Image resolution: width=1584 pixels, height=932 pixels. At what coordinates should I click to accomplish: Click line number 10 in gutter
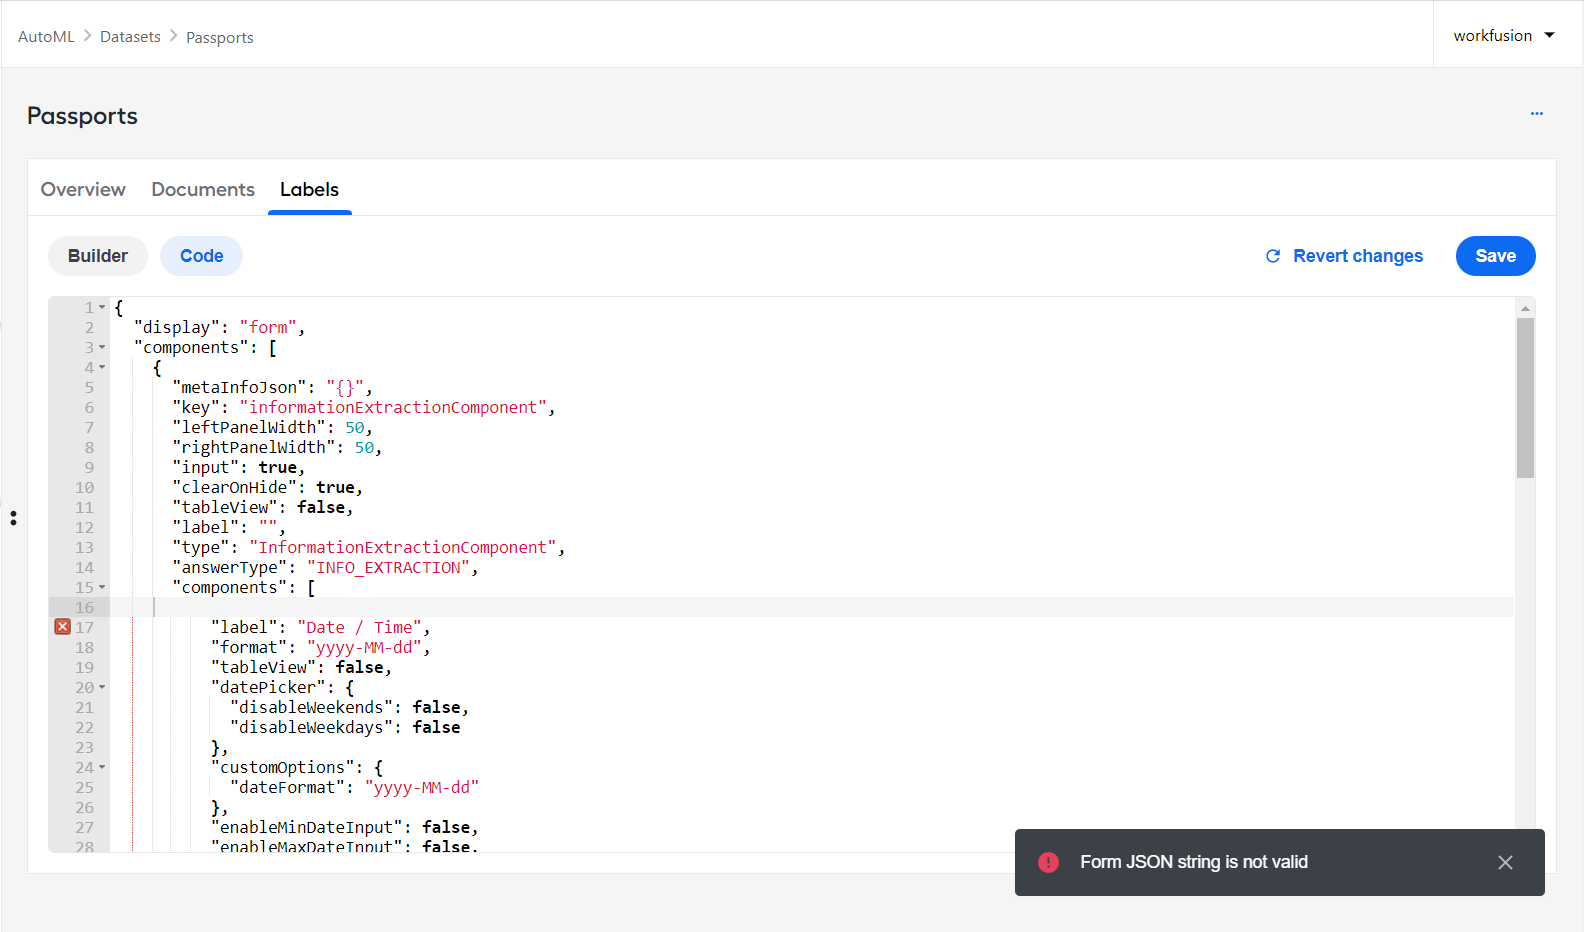pos(84,487)
